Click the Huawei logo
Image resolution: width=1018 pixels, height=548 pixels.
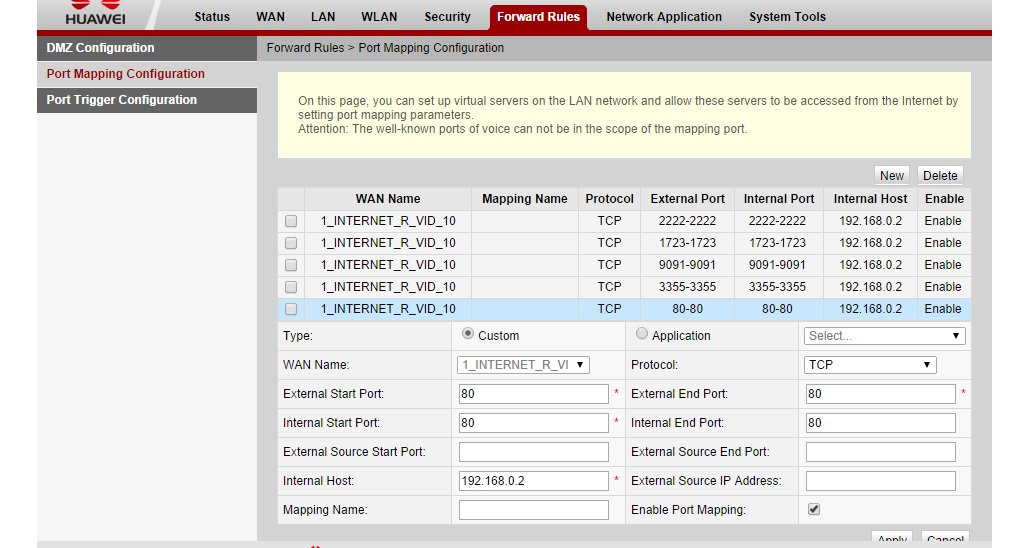(95, 13)
